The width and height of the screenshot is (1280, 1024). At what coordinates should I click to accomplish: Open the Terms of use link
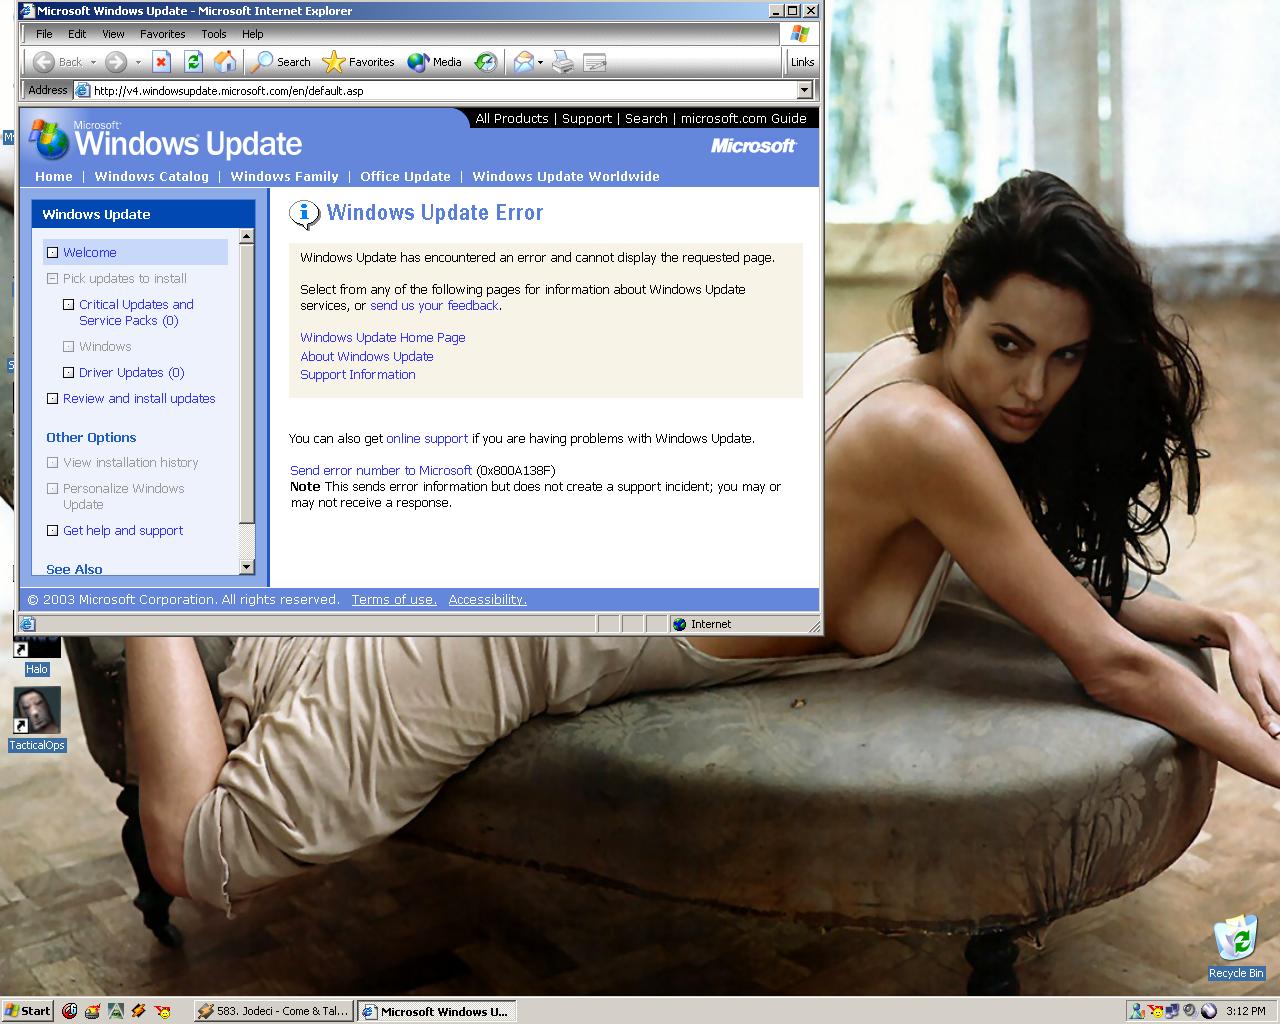pyautogui.click(x=394, y=599)
